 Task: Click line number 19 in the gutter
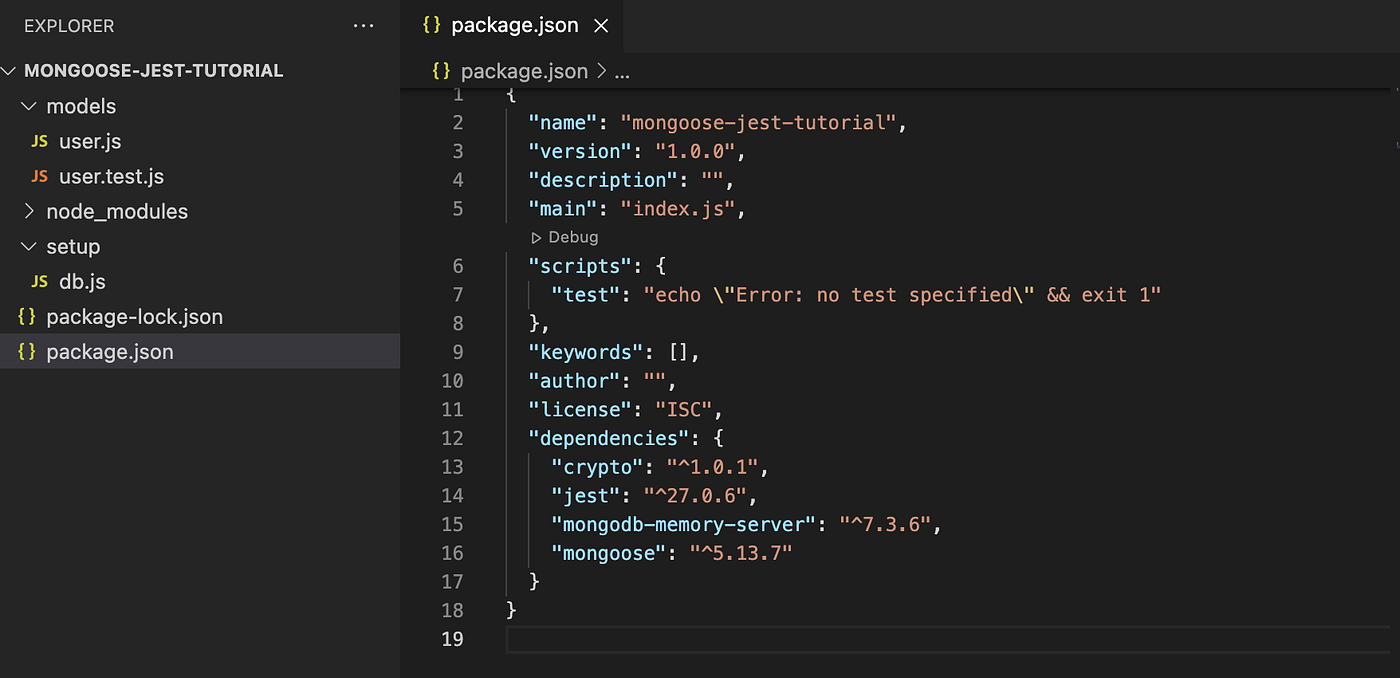pyautogui.click(x=452, y=640)
